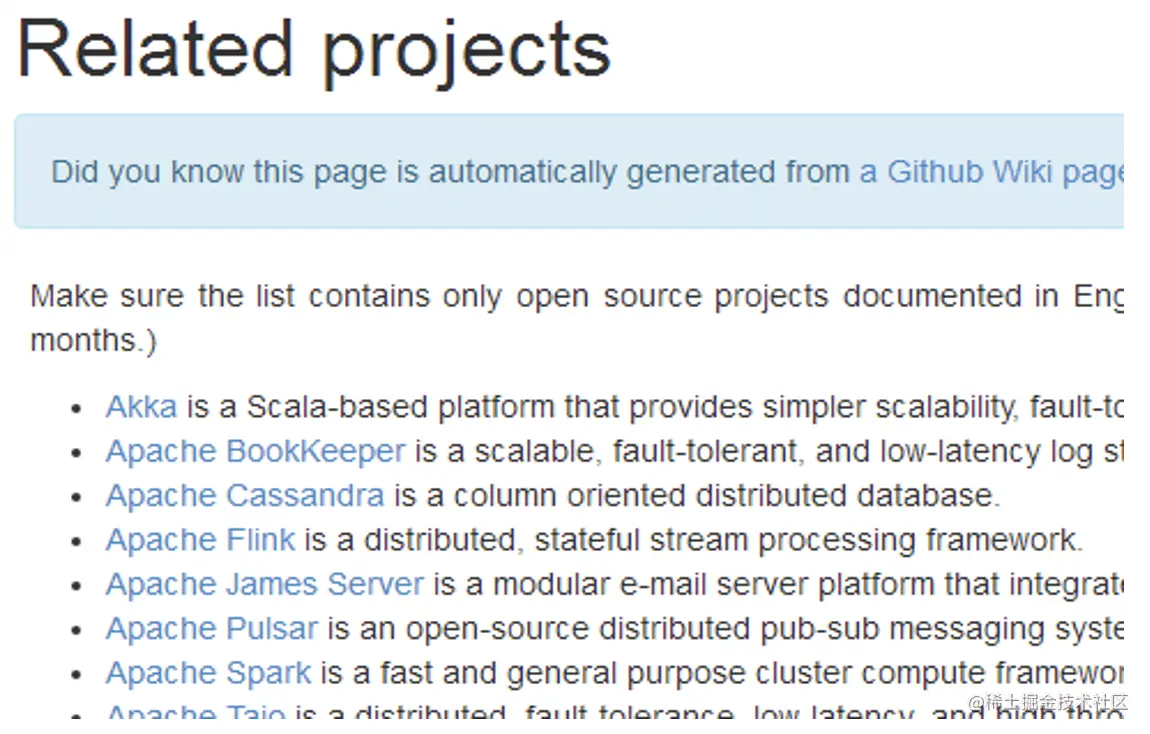This screenshot has height=734, width=1150.
Task: Click the Apache Spark link
Action: 209,672
